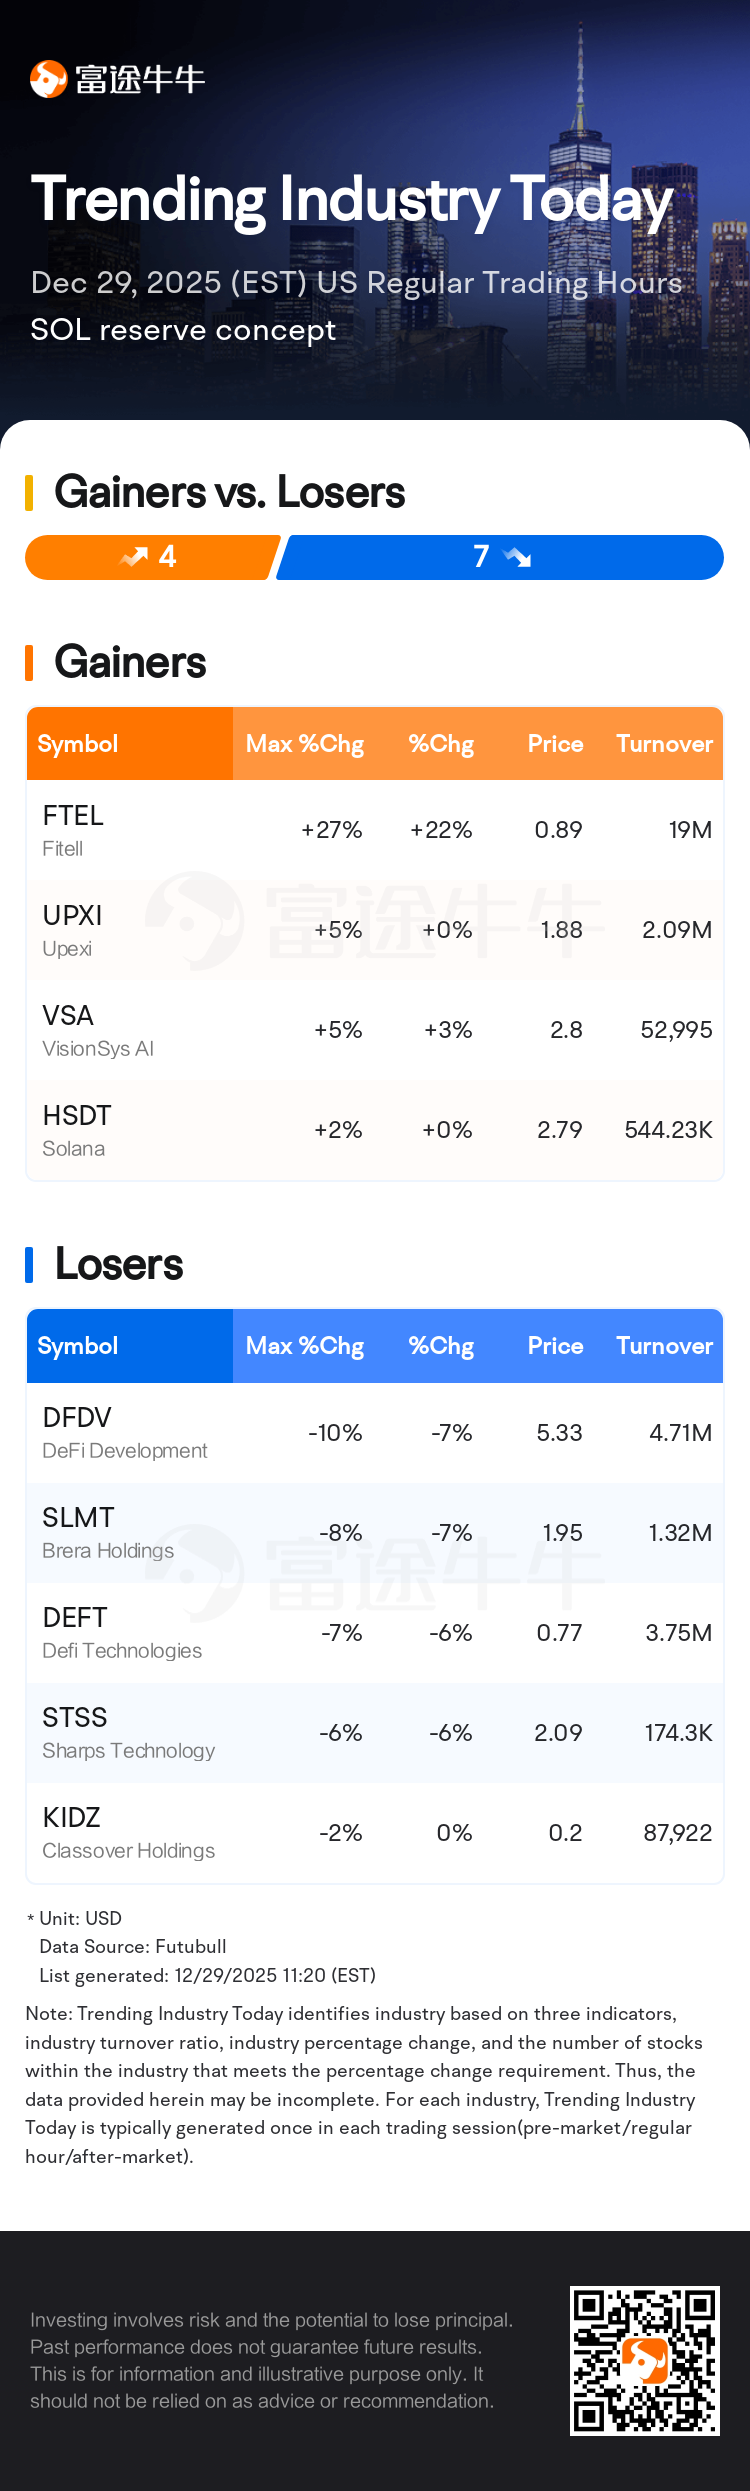750x2491 pixels.
Task: Select the orange gainers count bar
Action: point(150,557)
